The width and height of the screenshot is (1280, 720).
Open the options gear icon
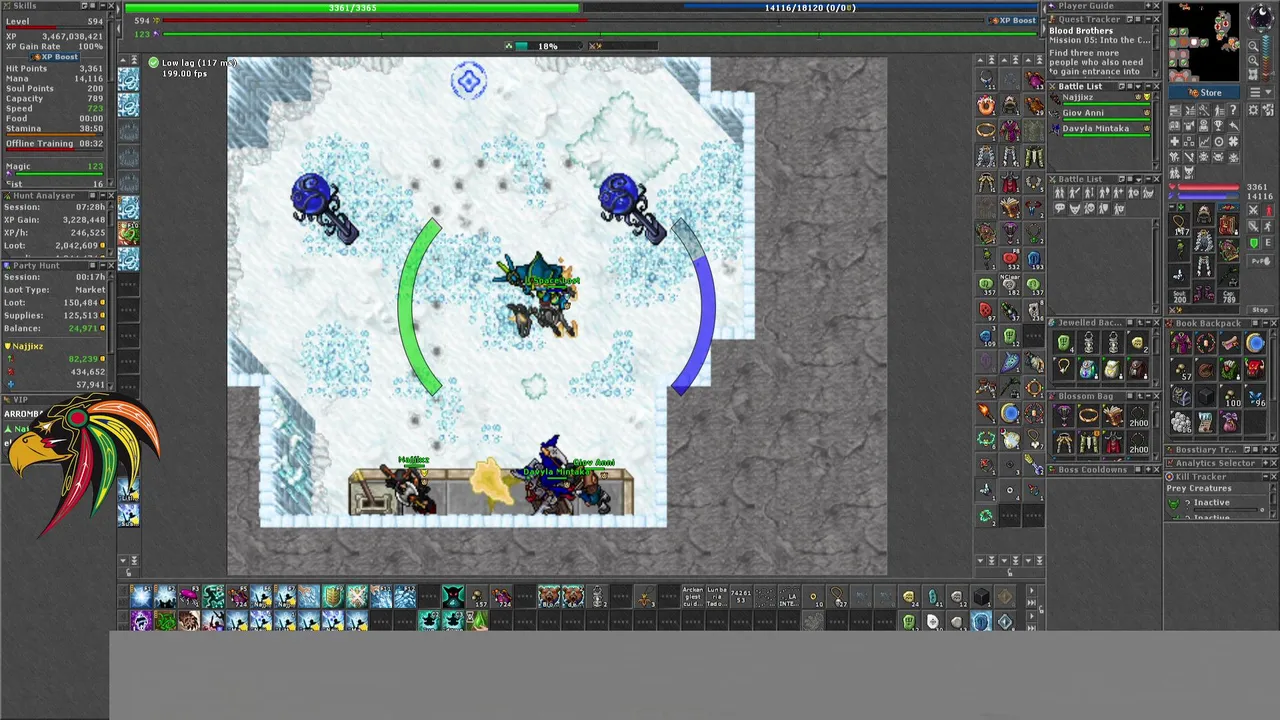pos(1254,110)
